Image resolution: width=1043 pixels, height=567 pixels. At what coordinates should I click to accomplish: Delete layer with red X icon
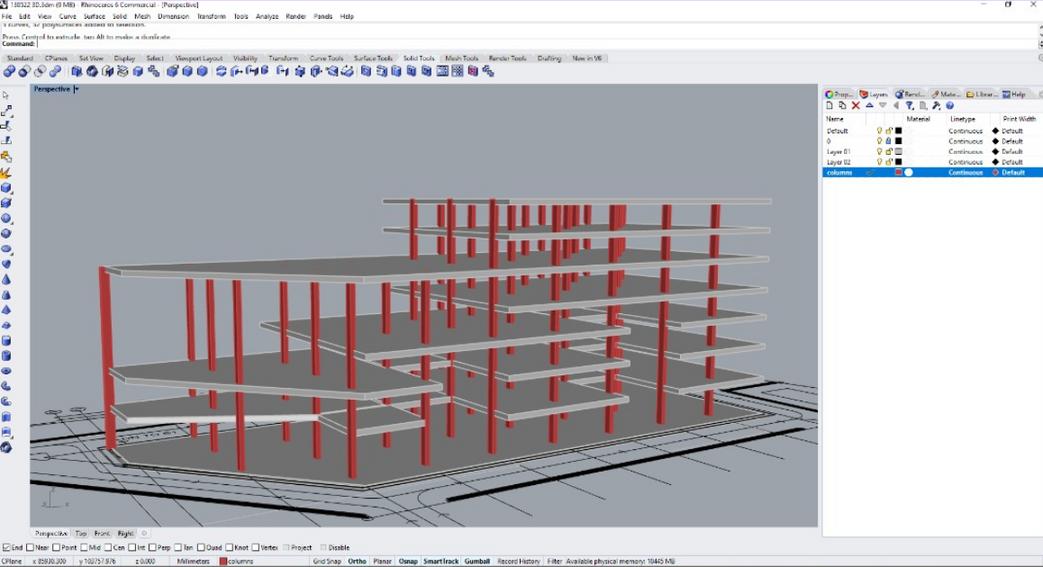point(856,106)
